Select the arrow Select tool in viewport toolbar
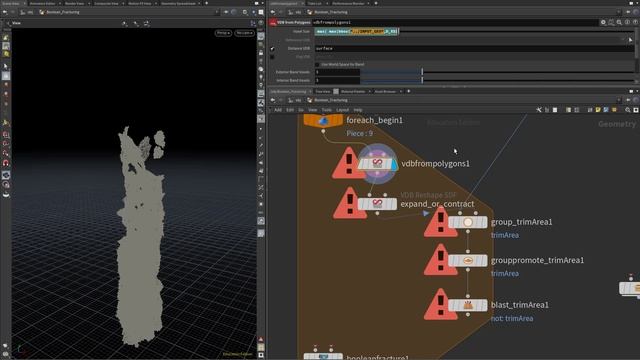 [x=6, y=66]
